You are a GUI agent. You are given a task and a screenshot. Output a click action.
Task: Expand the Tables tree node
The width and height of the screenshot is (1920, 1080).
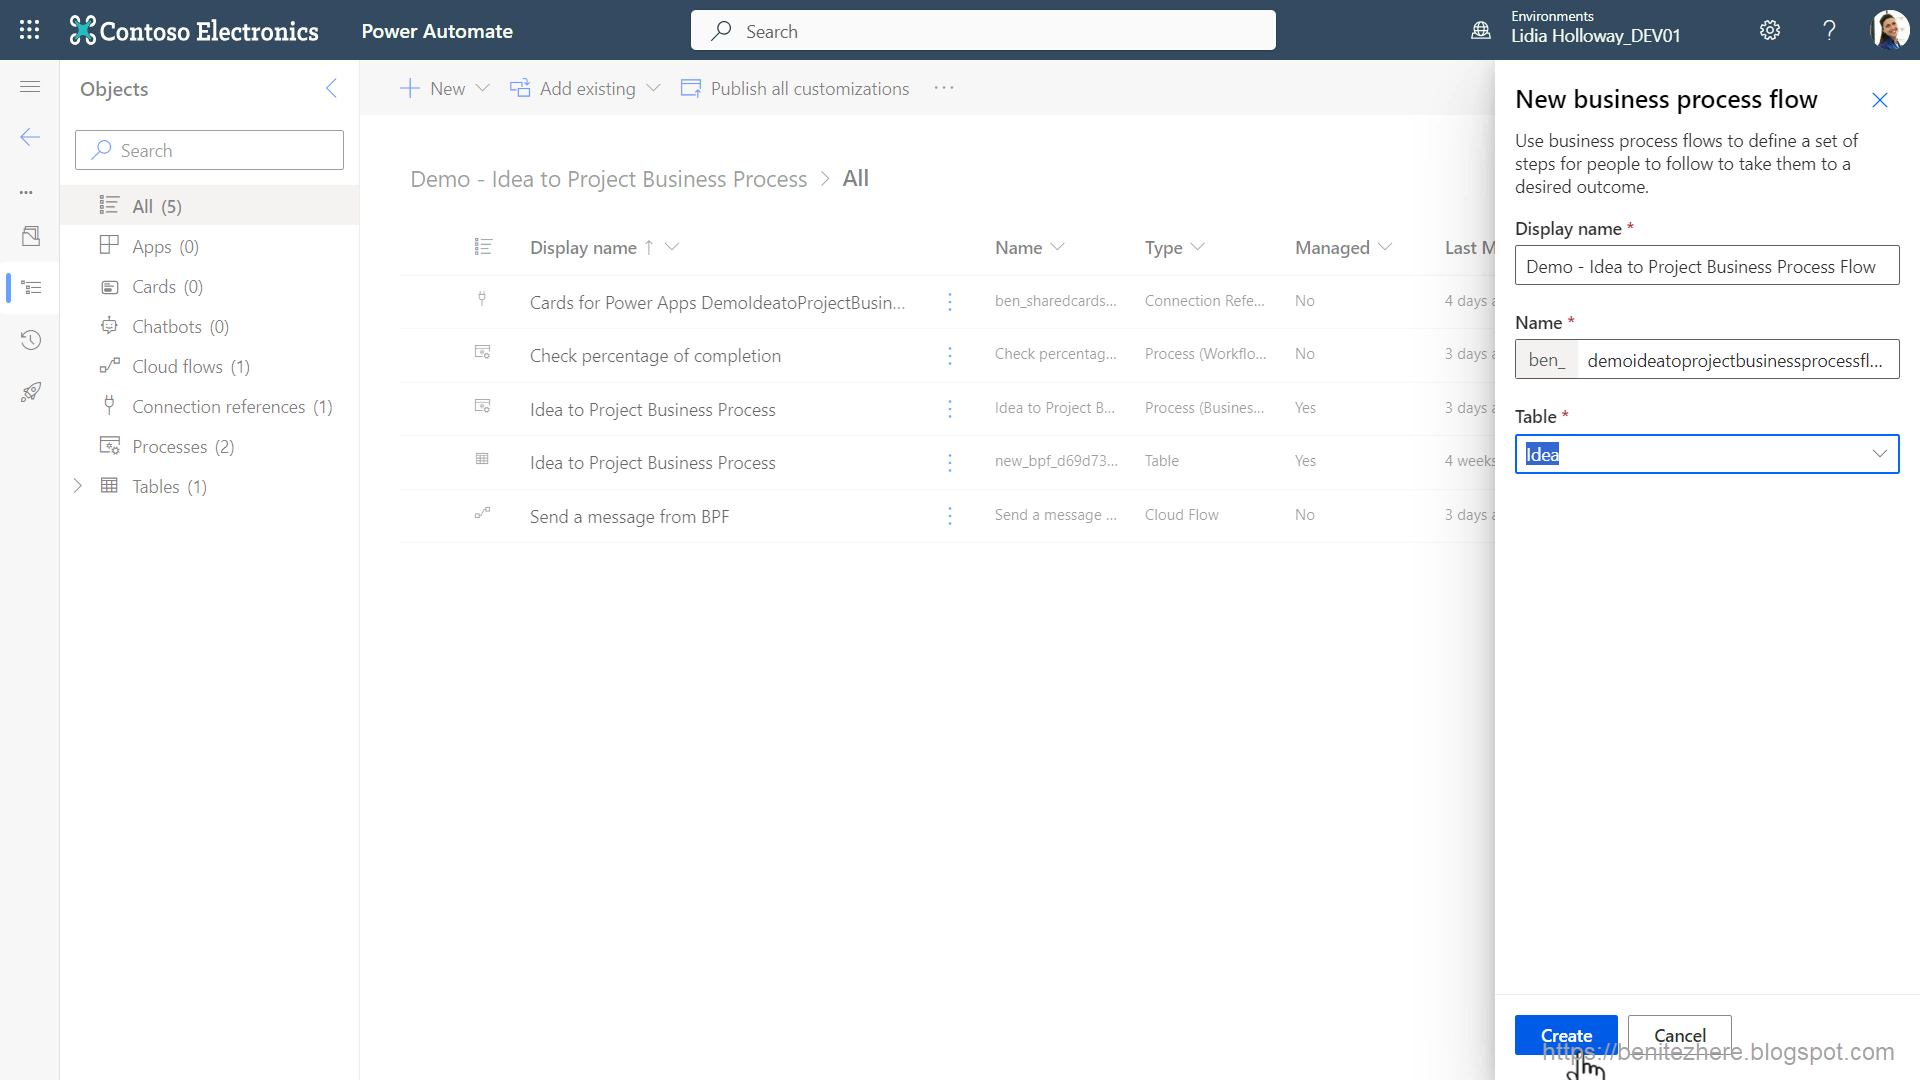78,486
